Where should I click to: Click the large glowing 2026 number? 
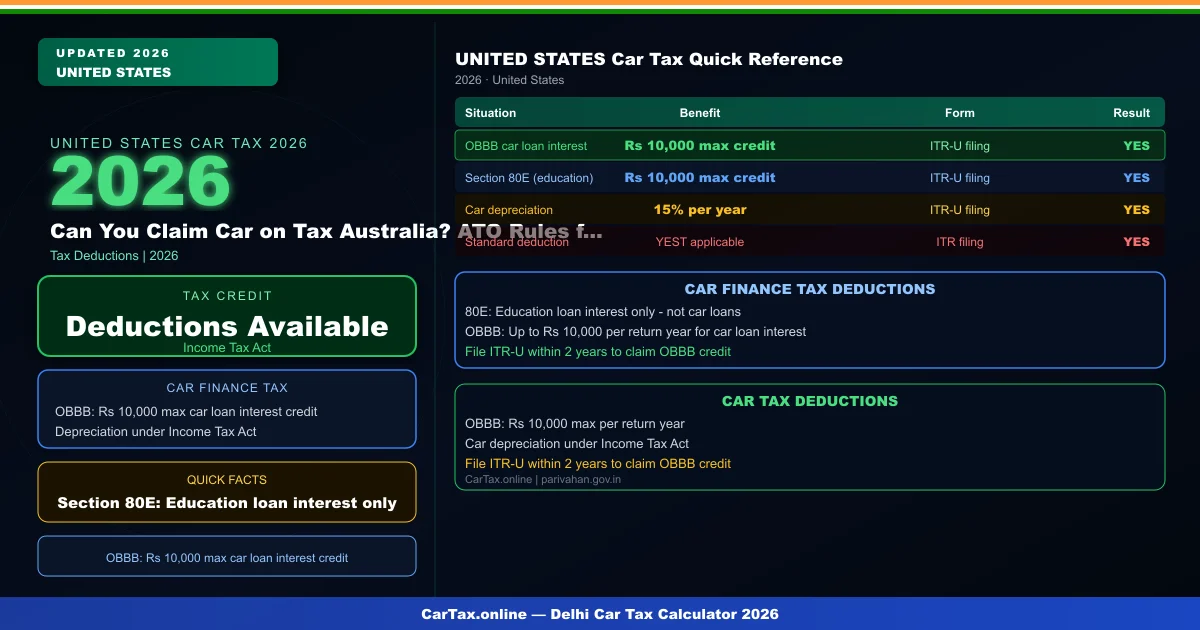click(x=141, y=182)
